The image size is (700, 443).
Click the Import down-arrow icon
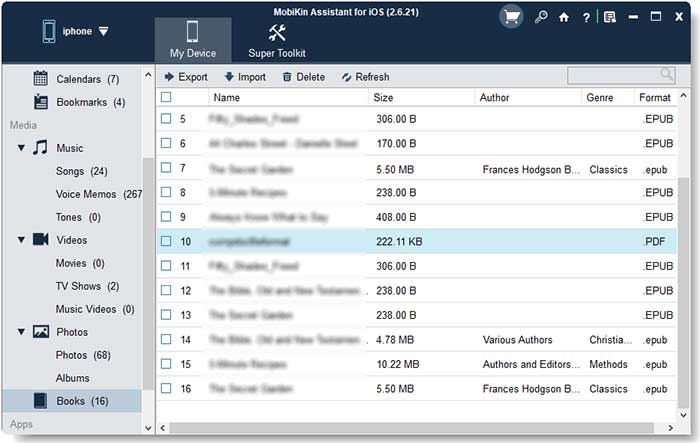tap(229, 77)
